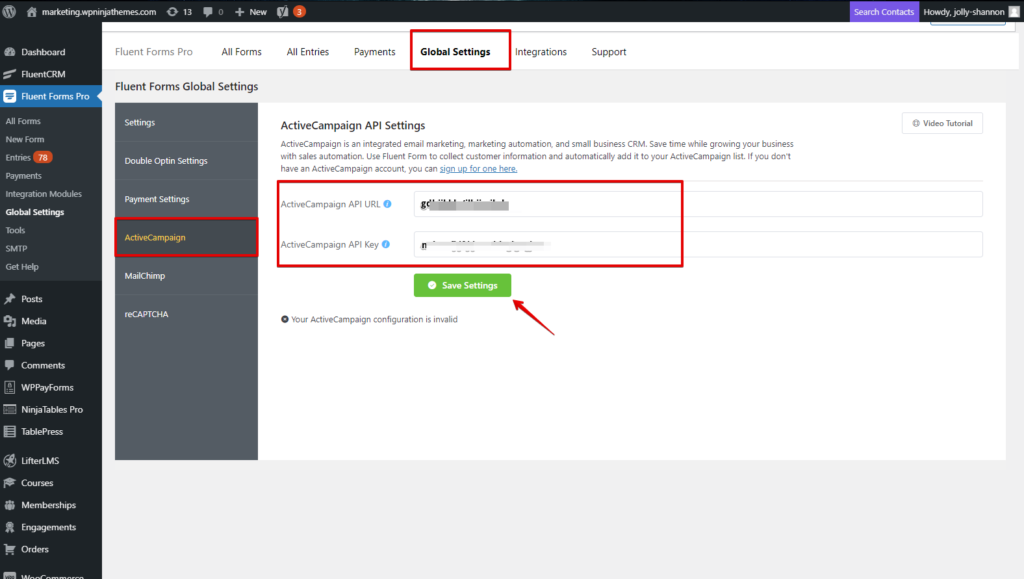Open All Forms in the left submenu
This screenshot has height=579, width=1024.
(x=23, y=121)
